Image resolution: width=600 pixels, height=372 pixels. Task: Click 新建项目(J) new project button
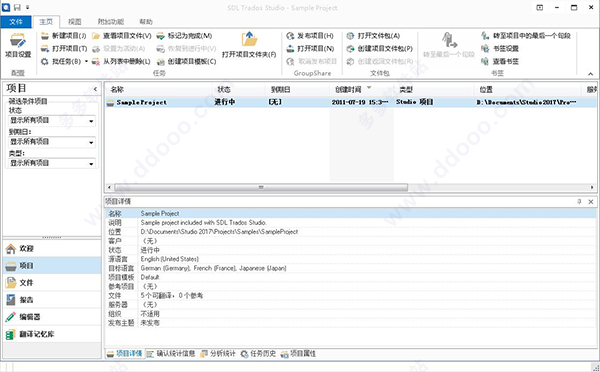click(x=64, y=36)
